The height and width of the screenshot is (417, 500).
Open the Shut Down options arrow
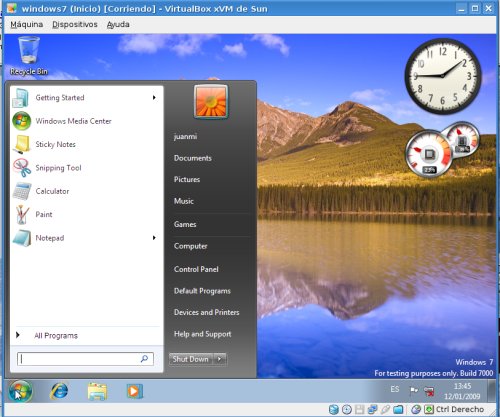(219, 359)
